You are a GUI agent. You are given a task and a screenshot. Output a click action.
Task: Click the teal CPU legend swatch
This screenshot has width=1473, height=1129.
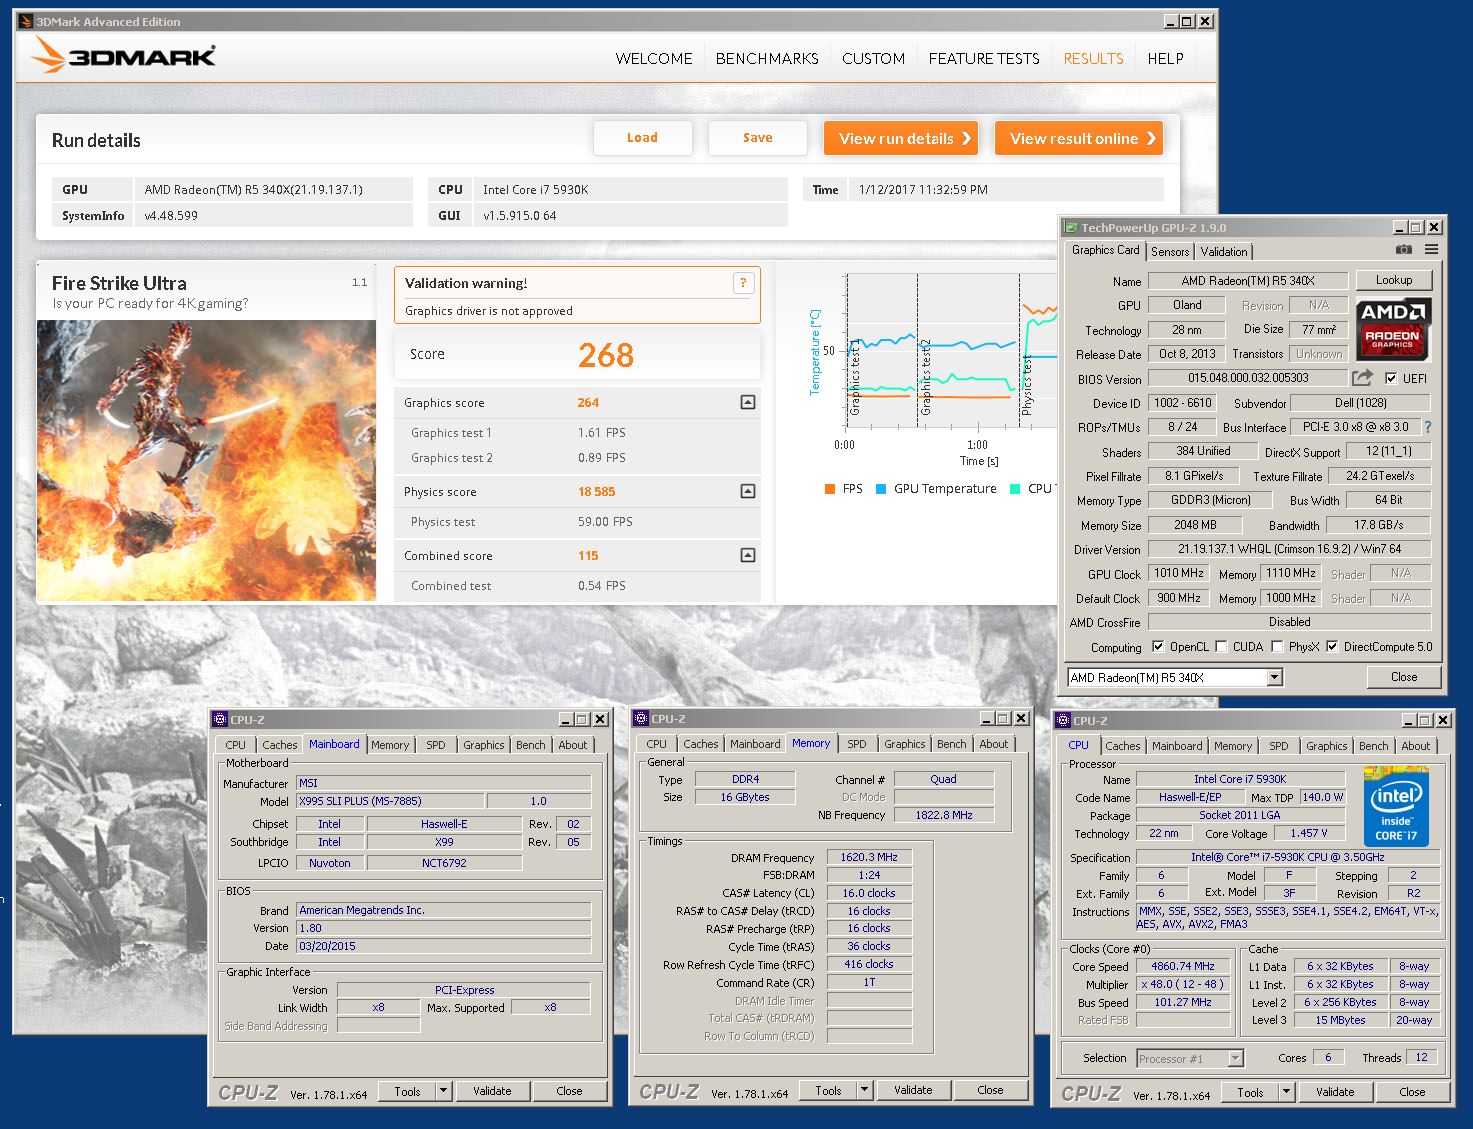point(1015,489)
